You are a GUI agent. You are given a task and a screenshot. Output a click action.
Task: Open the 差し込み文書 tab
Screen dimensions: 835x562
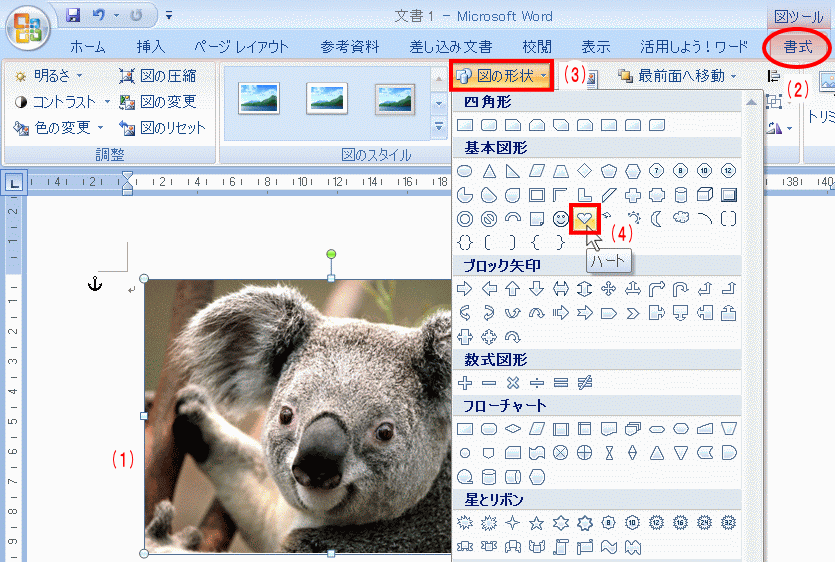[x=451, y=47]
